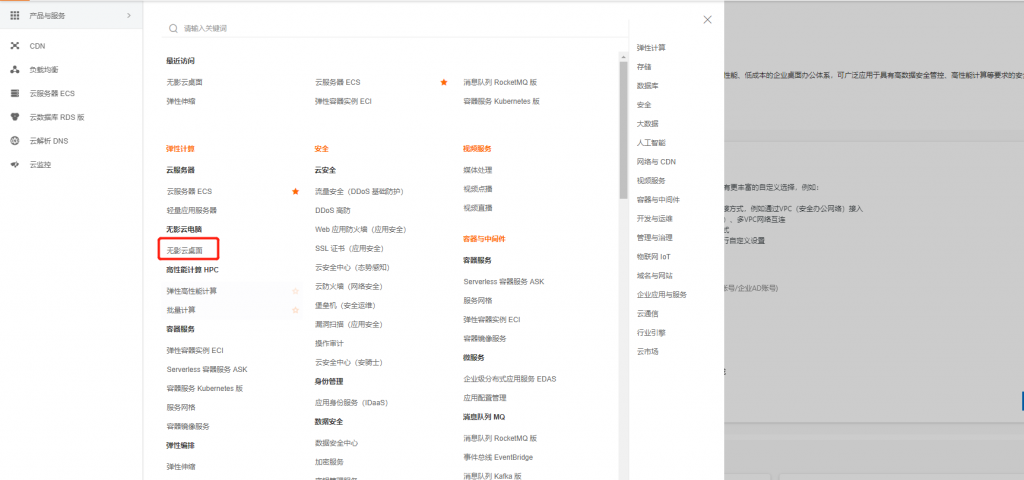The width and height of the screenshot is (1024, 480).
Task: Click the 云监控 sidebar icon
Action: [x=14, y=165]
